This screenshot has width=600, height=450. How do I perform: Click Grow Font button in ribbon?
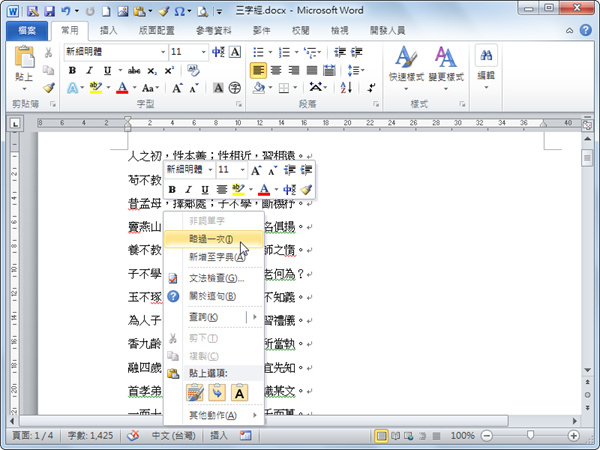[x=177, y=88]
